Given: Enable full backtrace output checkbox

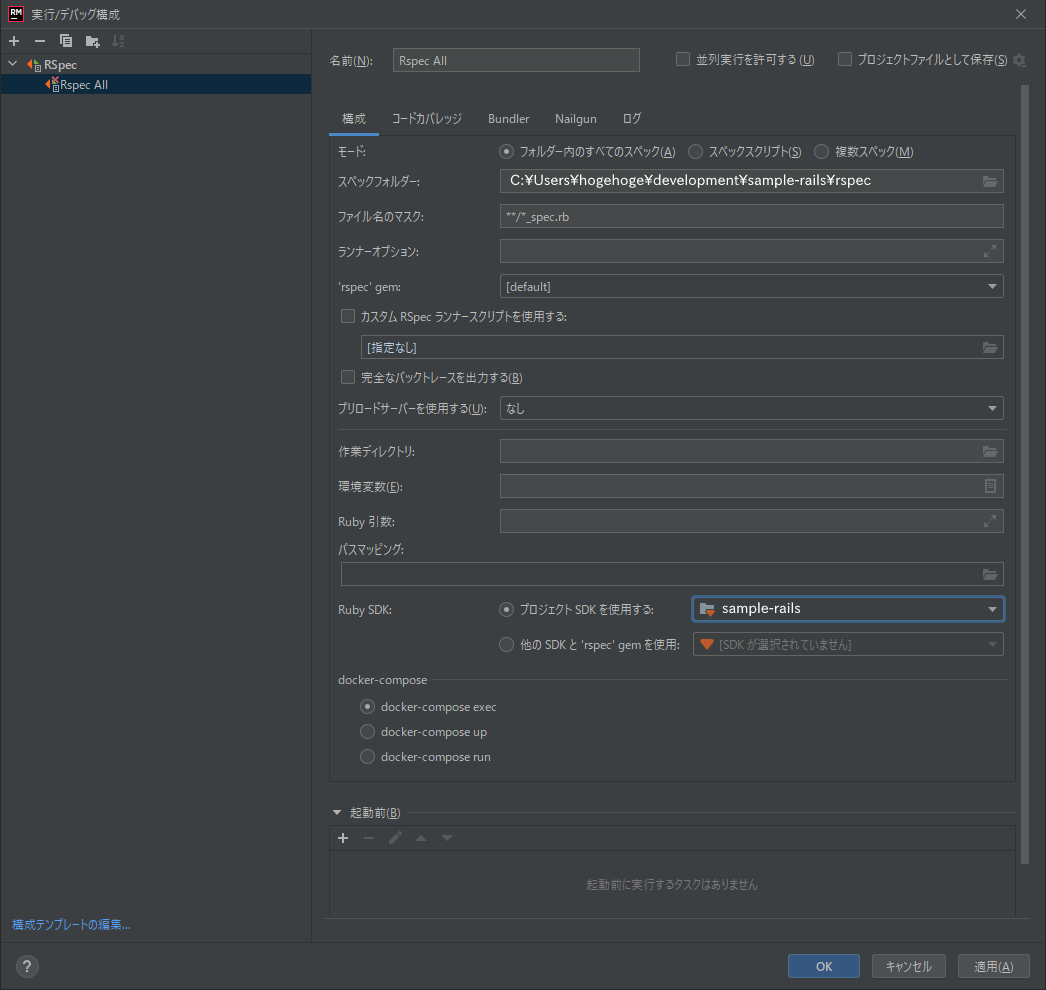Looking at the screenshot, I should click(x=348, y=378).
